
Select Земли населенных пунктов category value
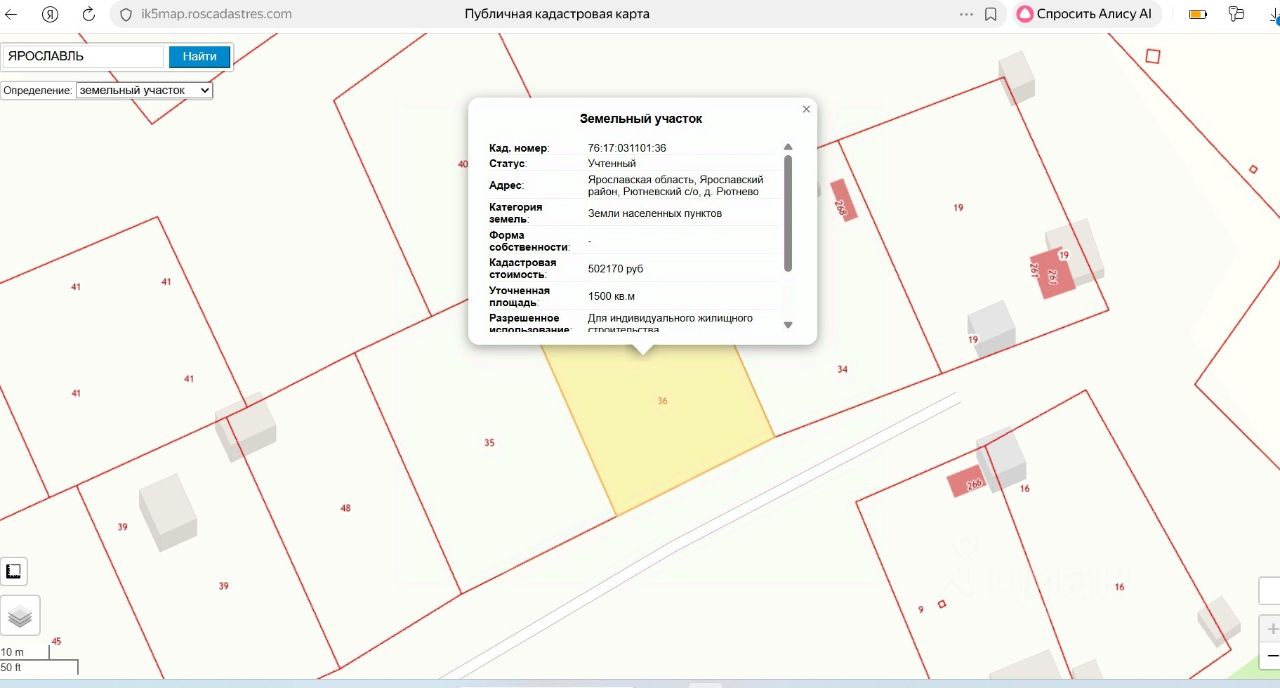point(655,213)
